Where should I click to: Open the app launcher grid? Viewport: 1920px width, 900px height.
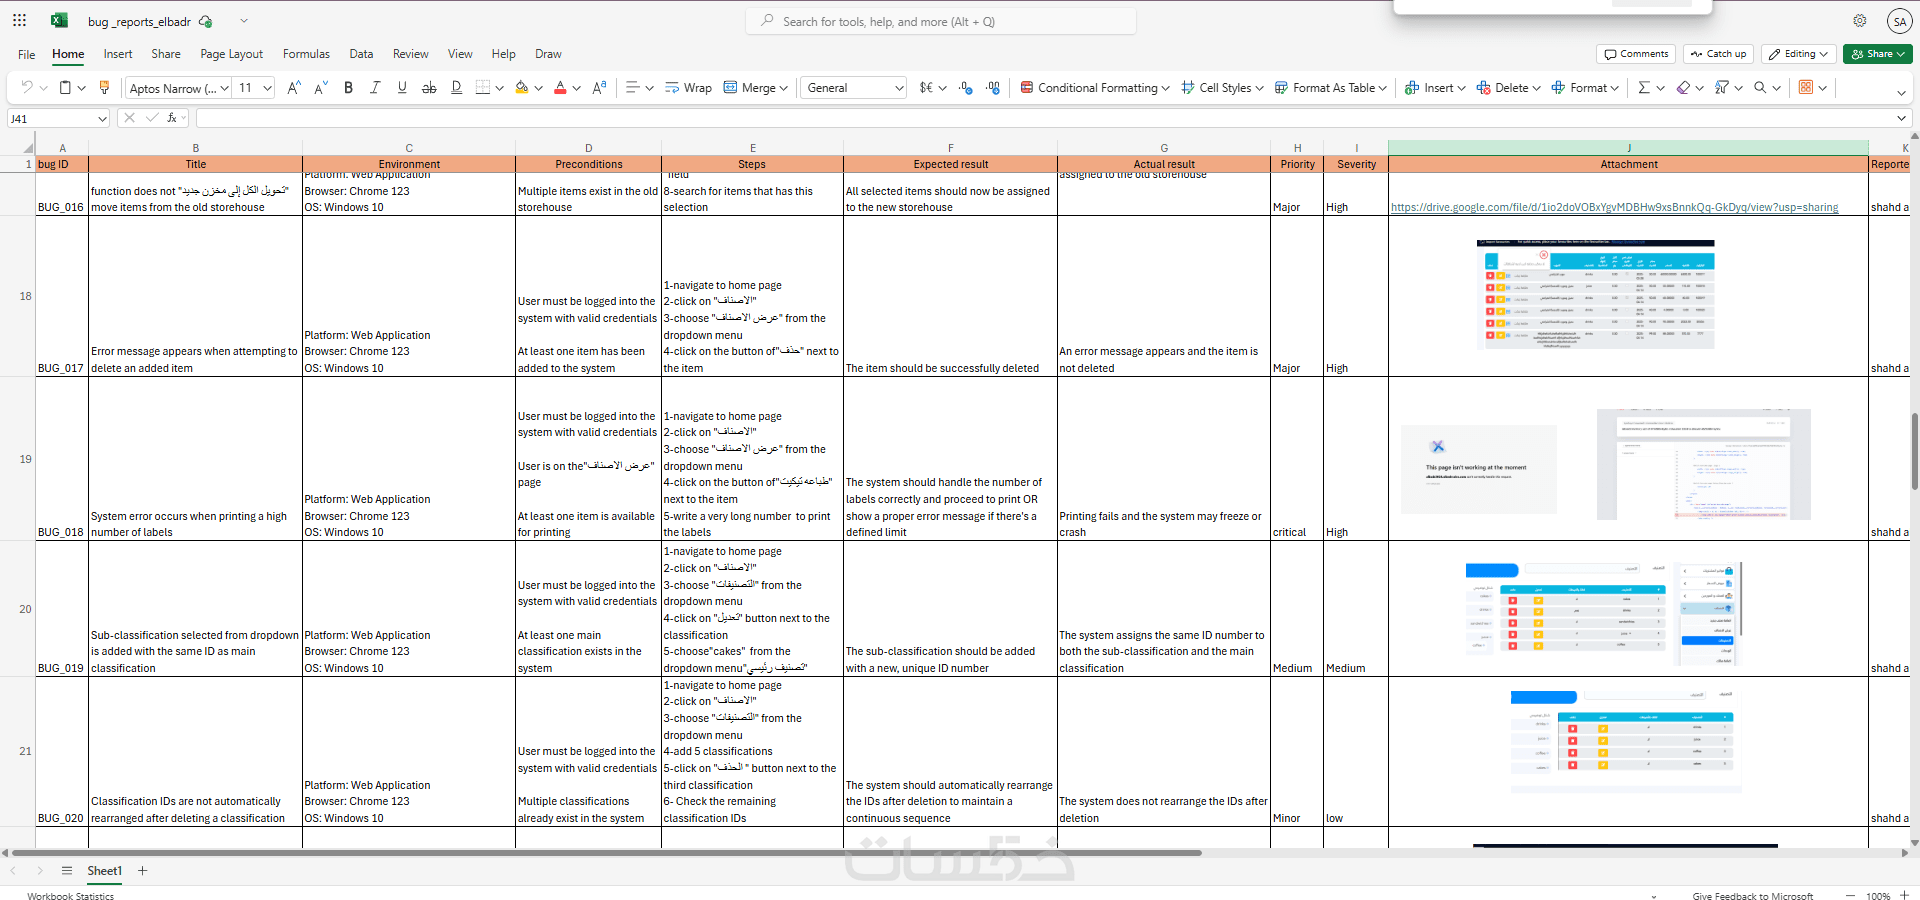(19, 21)
